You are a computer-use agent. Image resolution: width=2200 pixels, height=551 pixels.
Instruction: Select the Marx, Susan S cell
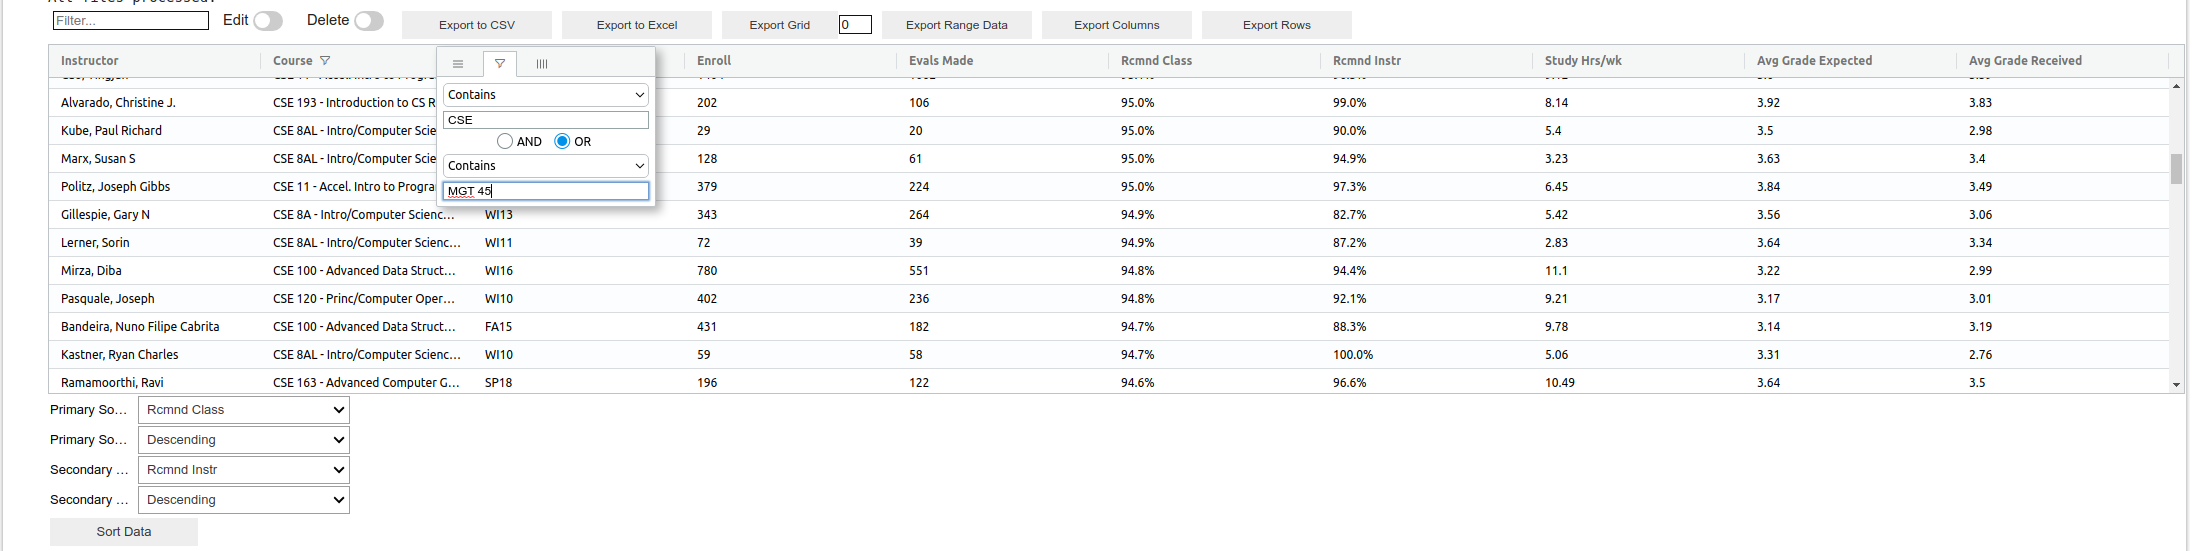coord(155,159)
